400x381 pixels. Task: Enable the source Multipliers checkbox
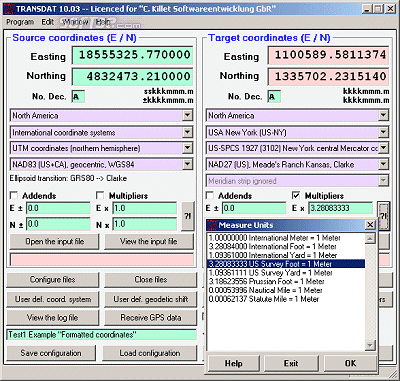[x=100, y=195]
